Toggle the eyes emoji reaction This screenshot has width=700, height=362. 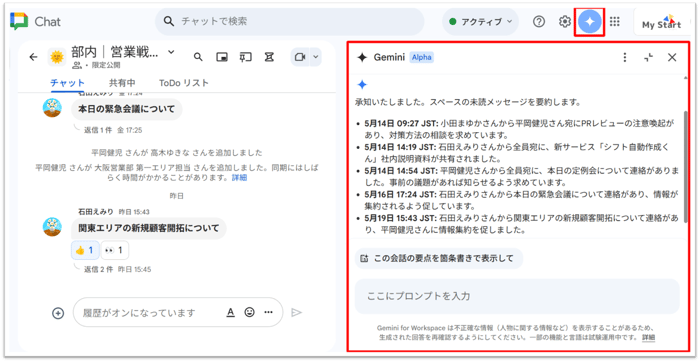pyautogui.click(x=115, y=250)
